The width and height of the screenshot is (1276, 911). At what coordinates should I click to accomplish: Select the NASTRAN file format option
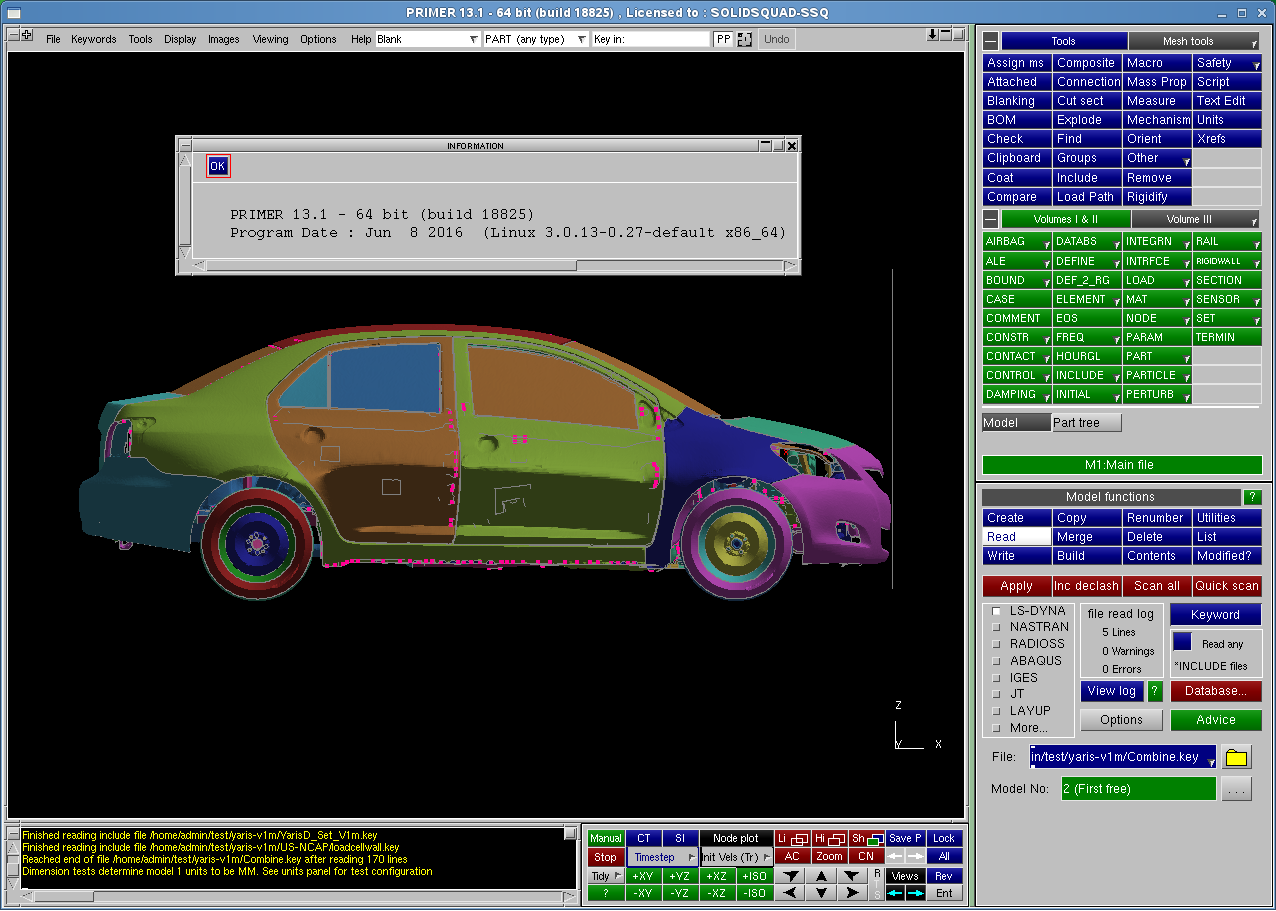[996, 627]
